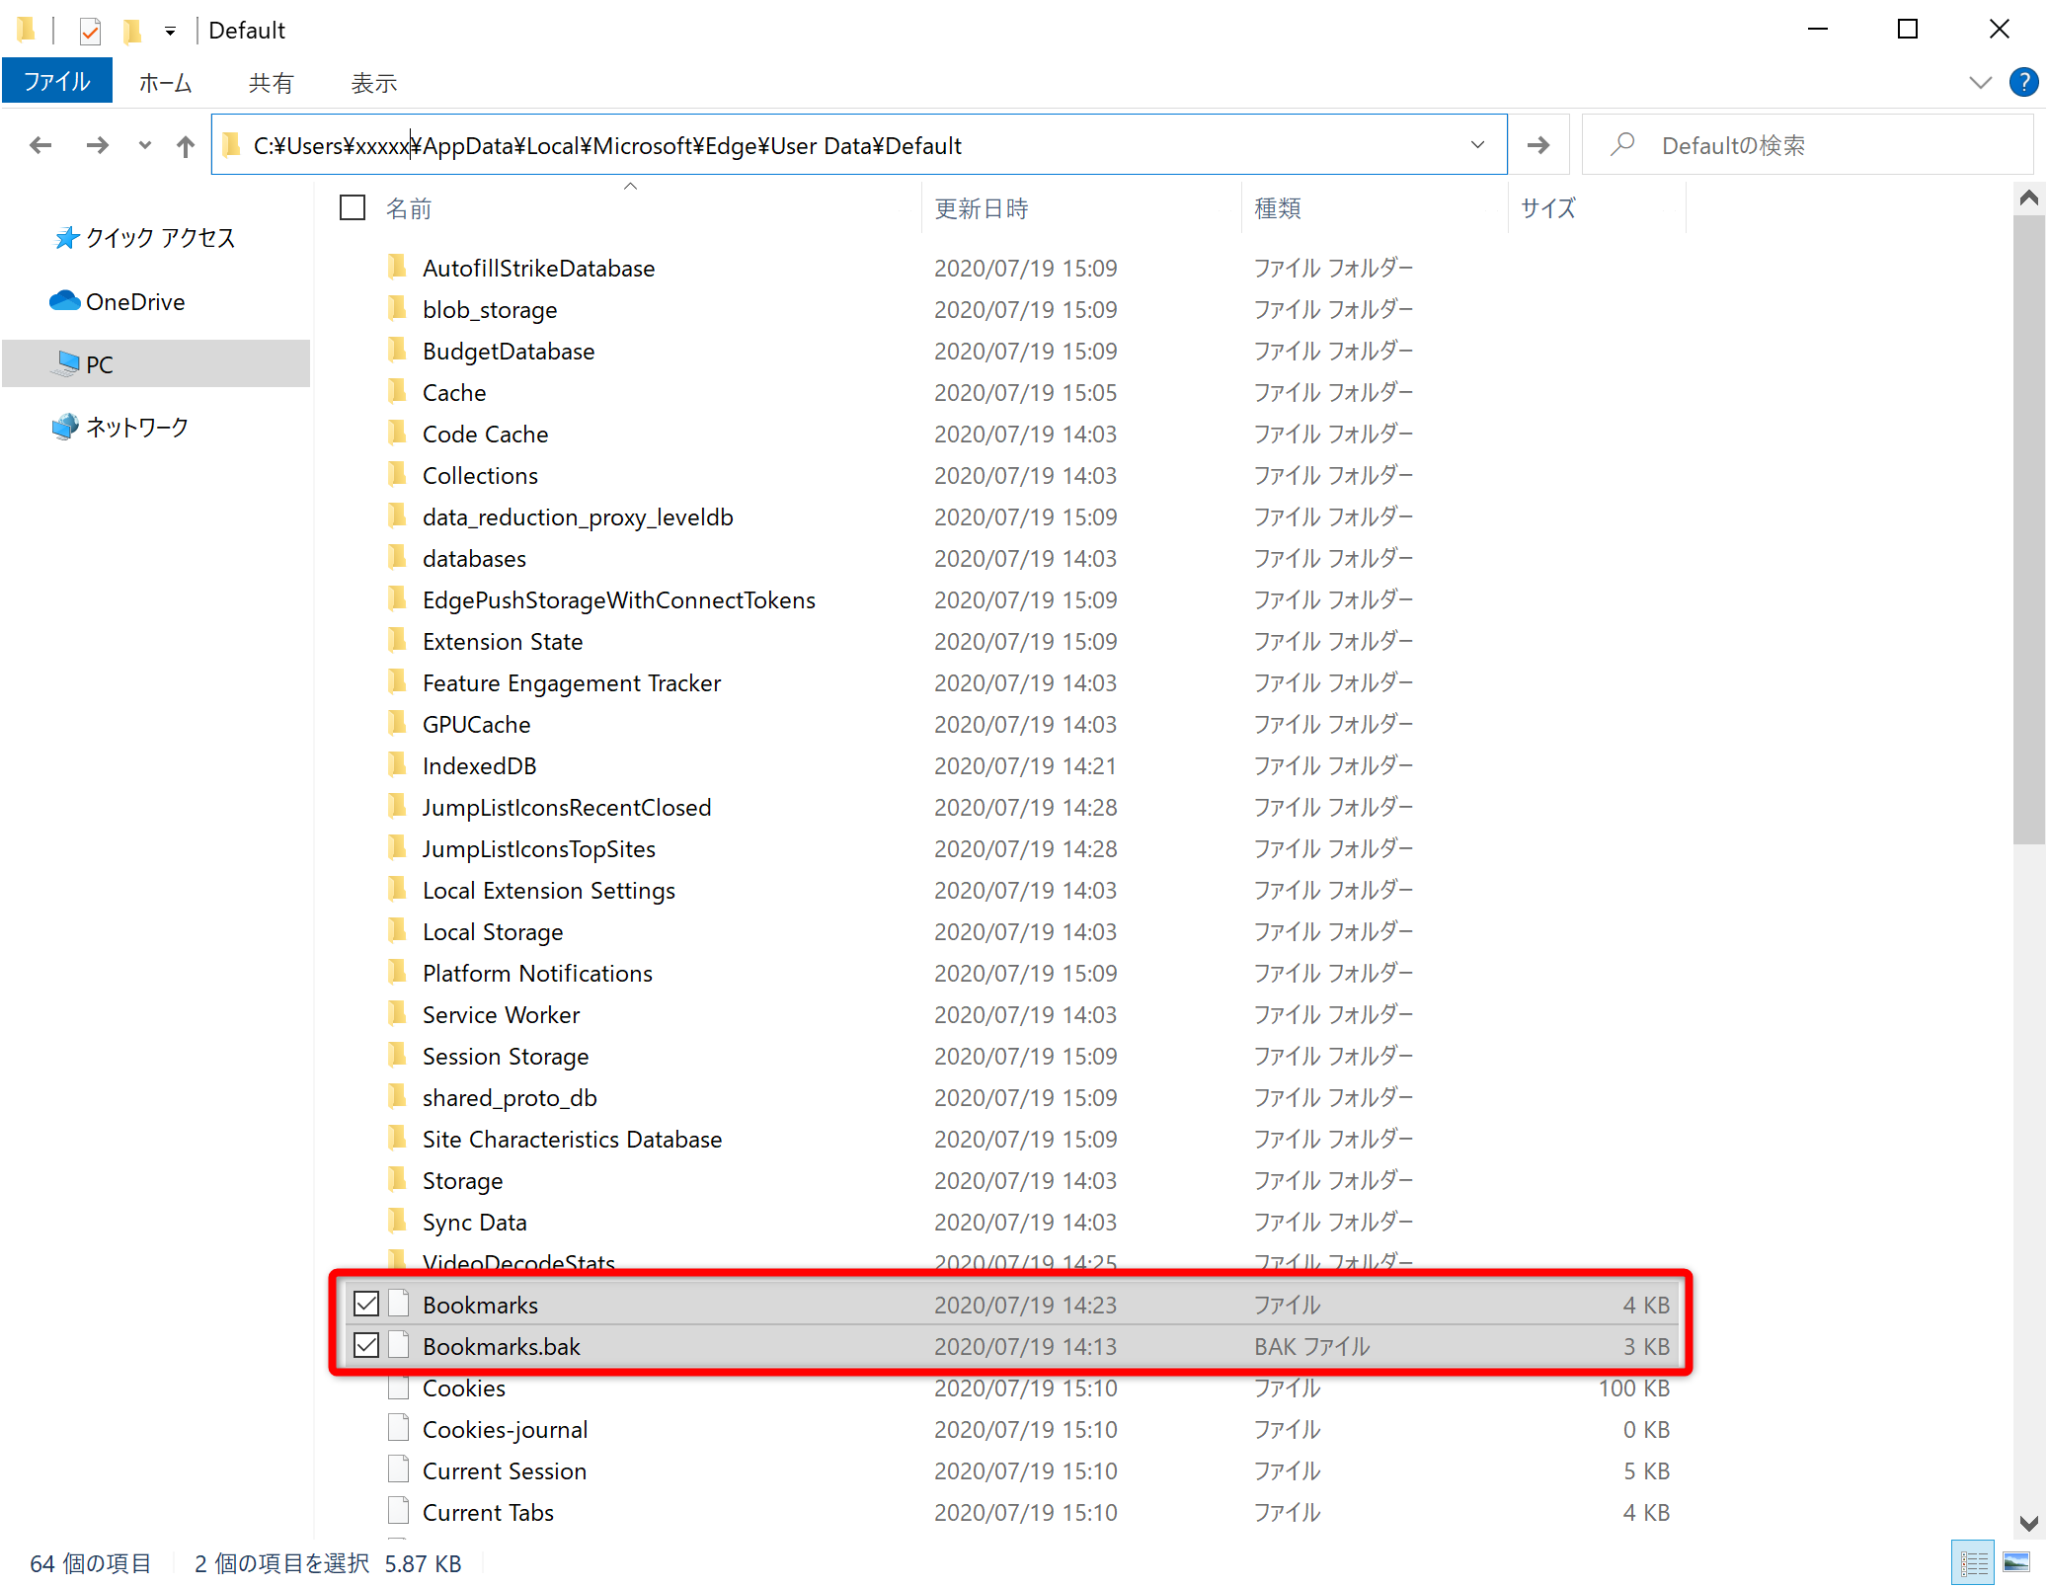
Task: Collapse the ribbon with the chevron
Action: (x=1981, y=82)
